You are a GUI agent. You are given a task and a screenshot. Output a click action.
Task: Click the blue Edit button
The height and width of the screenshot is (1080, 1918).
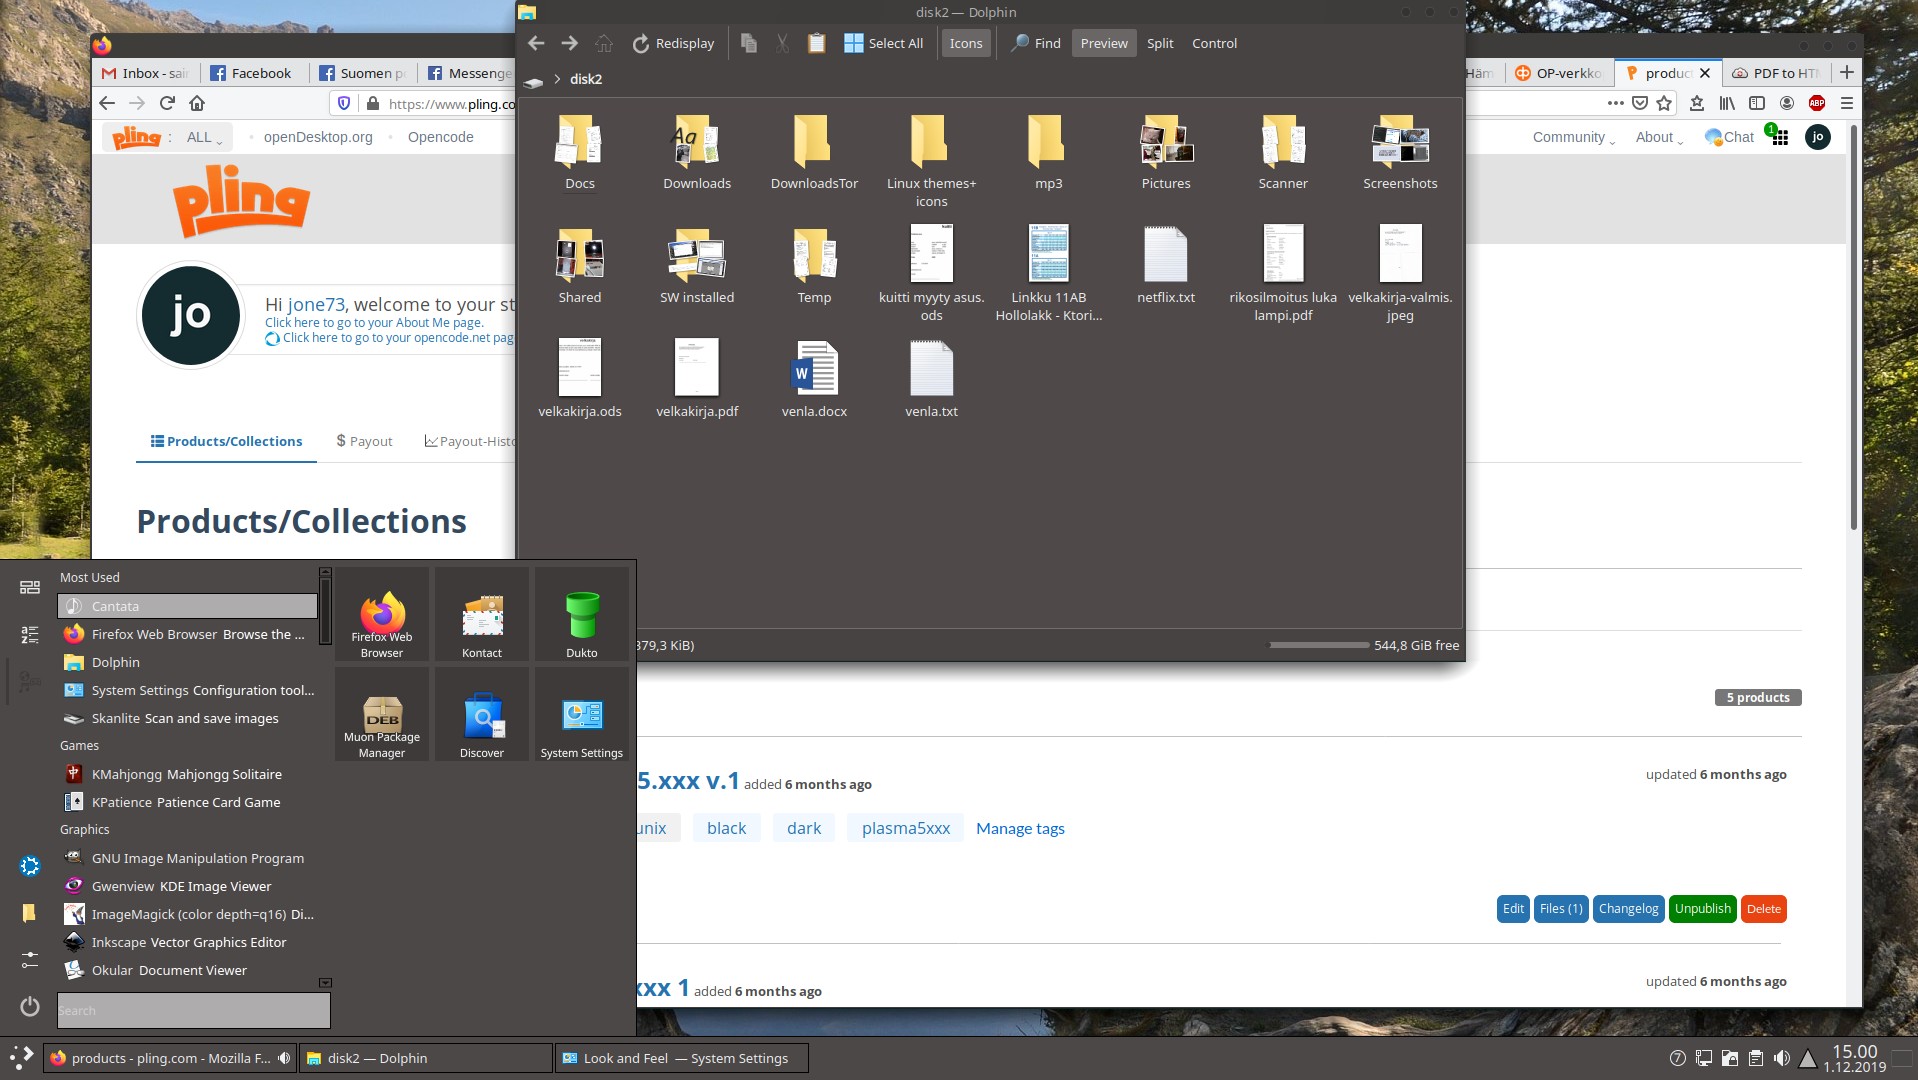1513,909
